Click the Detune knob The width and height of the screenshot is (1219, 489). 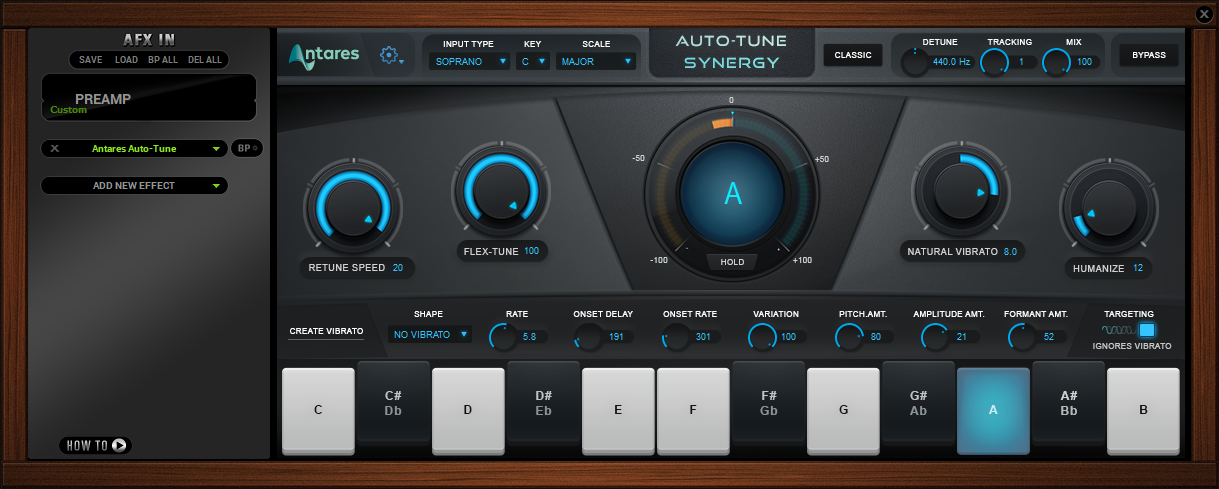tap(914, 63)
